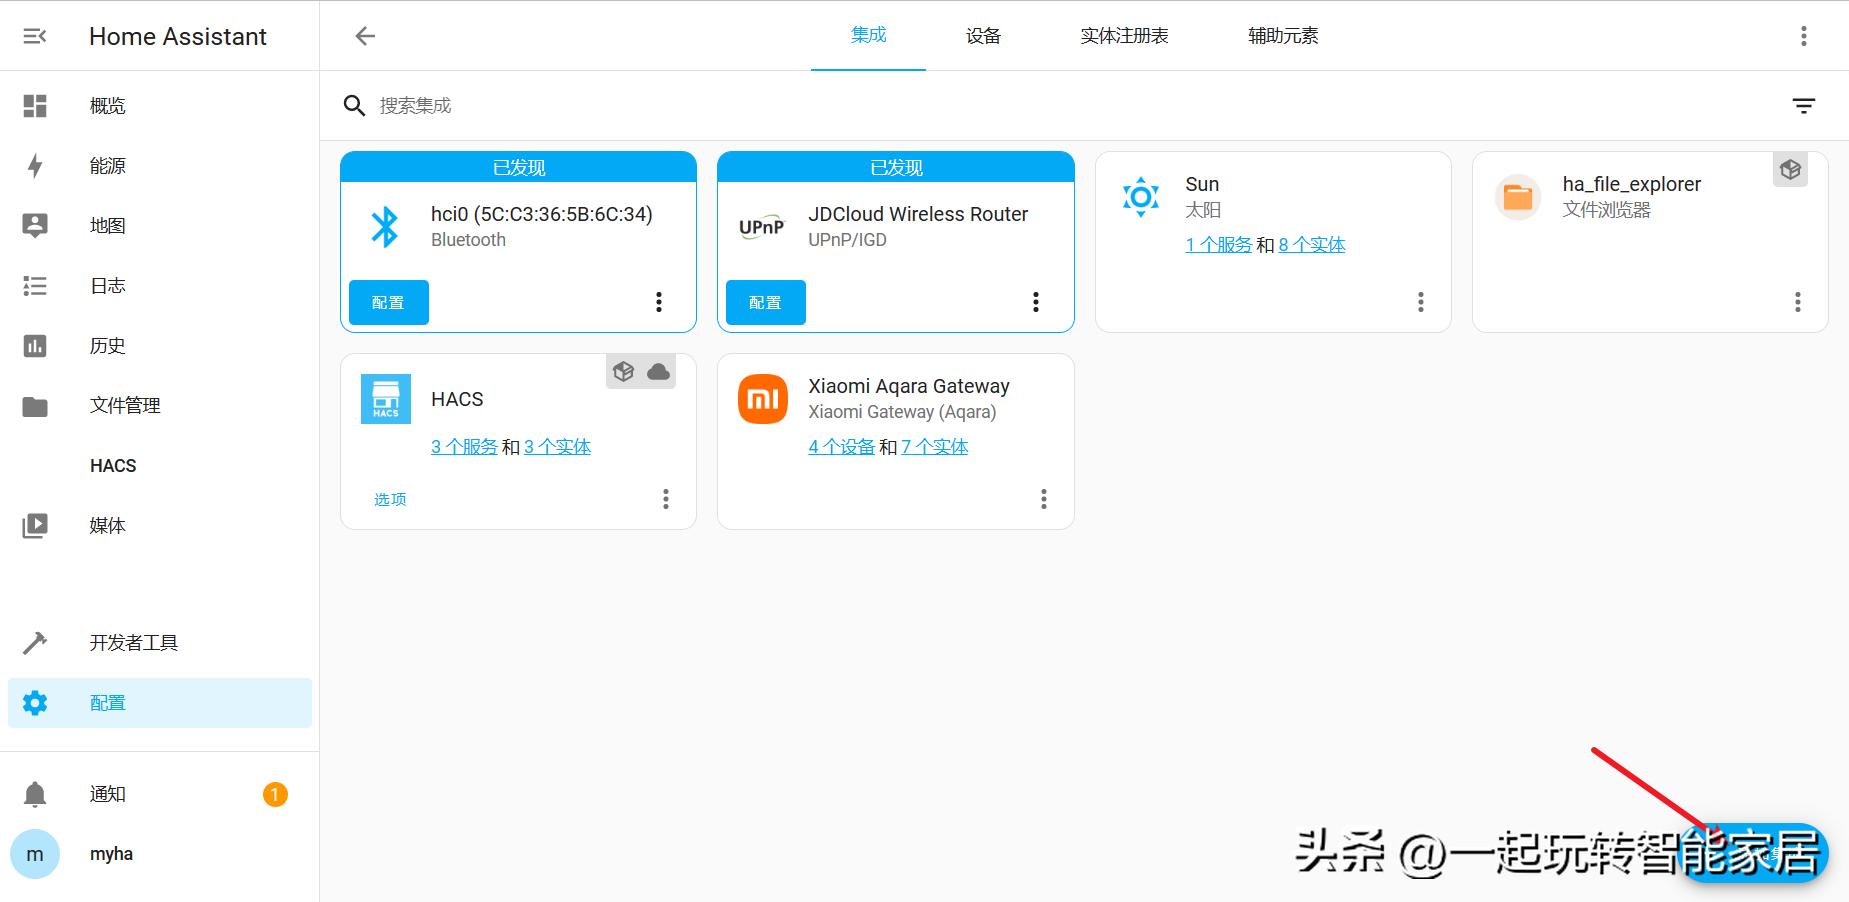Switch to the 设备 (Devices) tab
This screenshot has width=1849, height=902.
tap(984, 36)
